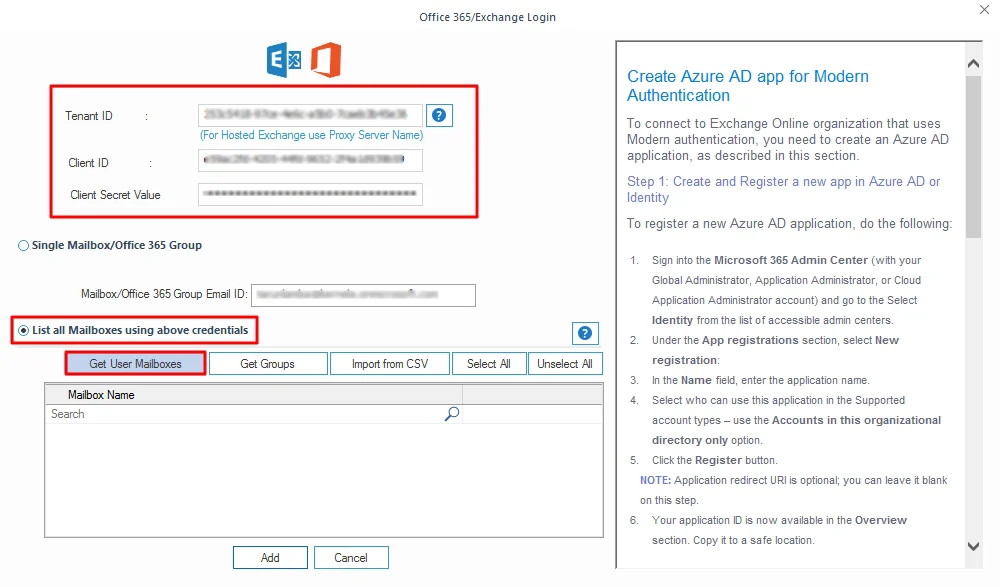This screenshot has height=587, width=1000.
Task: Click the Cancel button
Action: point(351,558)
